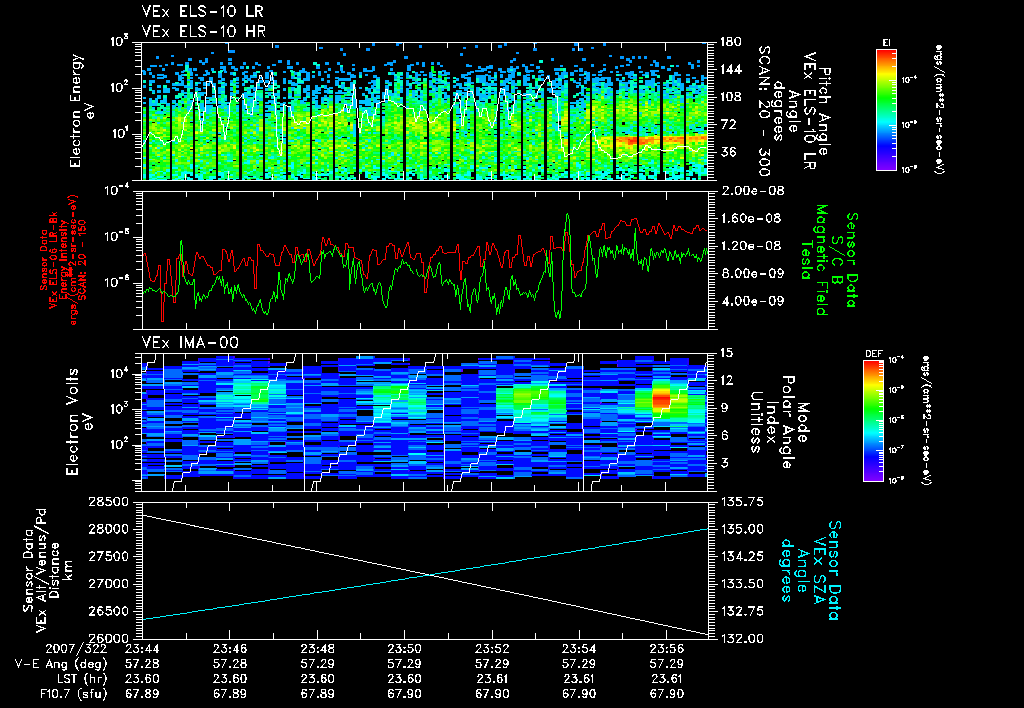
Task: Click the V-E Ang value under 23:44
Action: click(142, 664)
